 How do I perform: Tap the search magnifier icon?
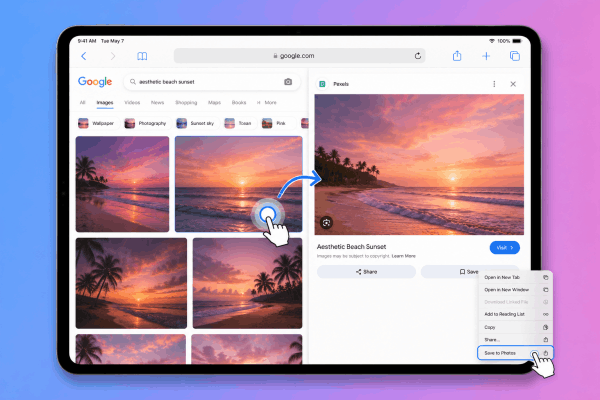pyautogui.click(x=133, y=82)
